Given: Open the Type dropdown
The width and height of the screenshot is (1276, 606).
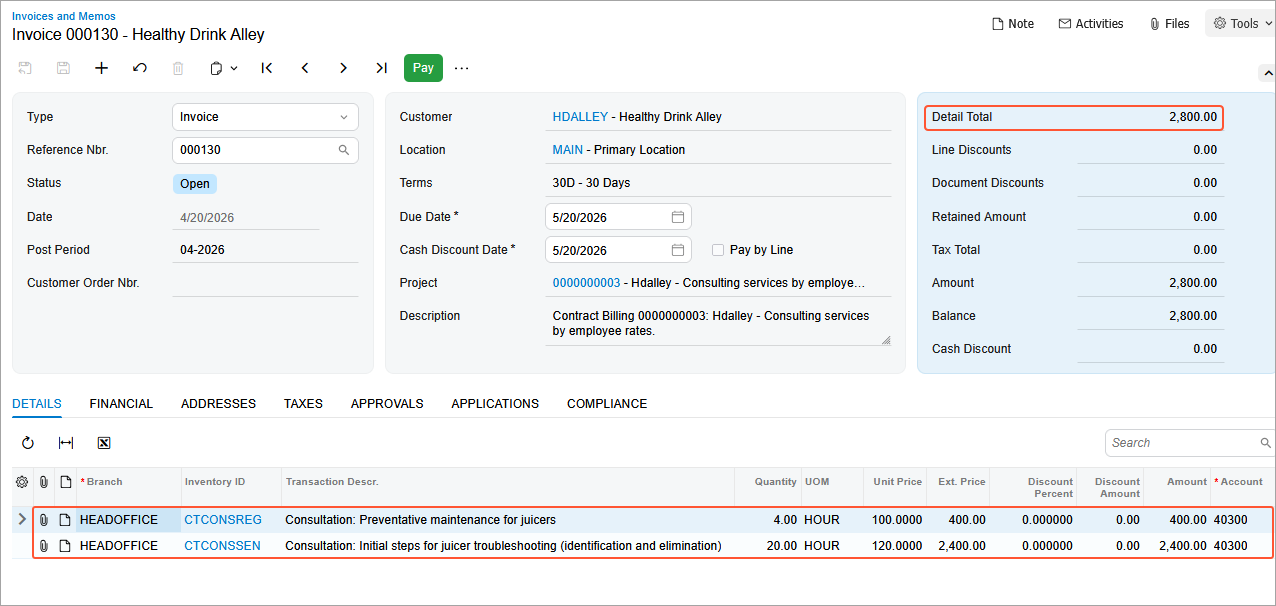Looking at the screenshot, I should point(345,117).
